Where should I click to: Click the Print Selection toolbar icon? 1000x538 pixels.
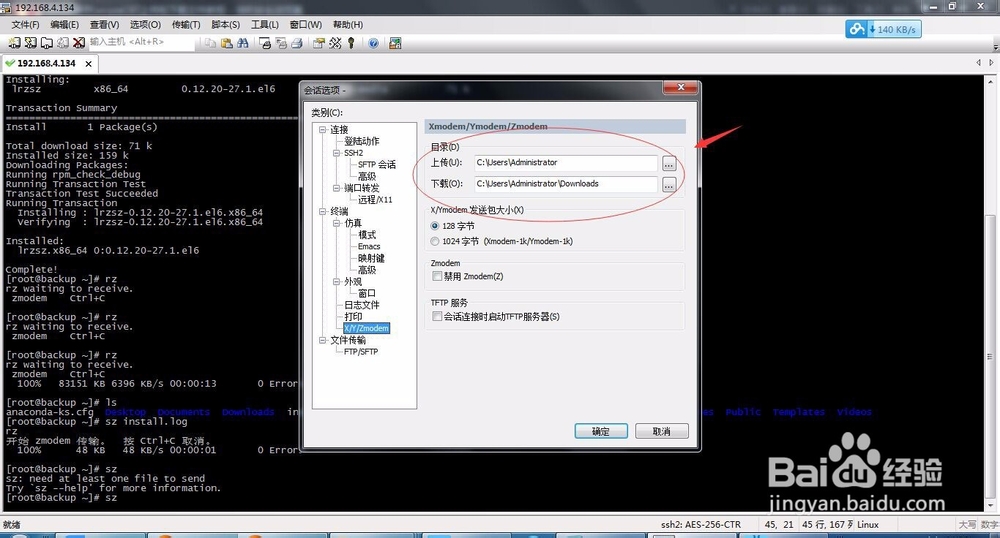coord(281,43)
